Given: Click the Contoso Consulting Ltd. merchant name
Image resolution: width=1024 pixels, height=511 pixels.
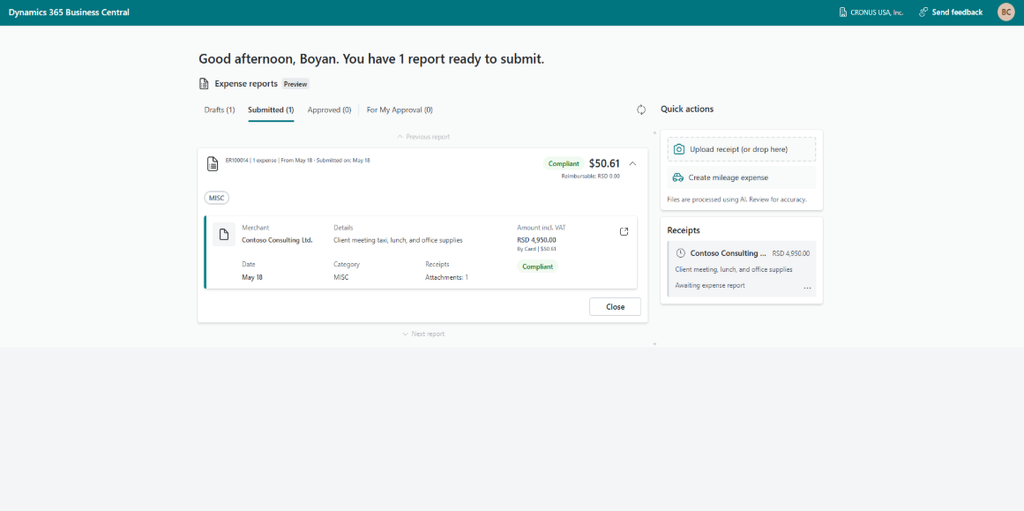Looking at the screenshot, I should coord(278,240).
